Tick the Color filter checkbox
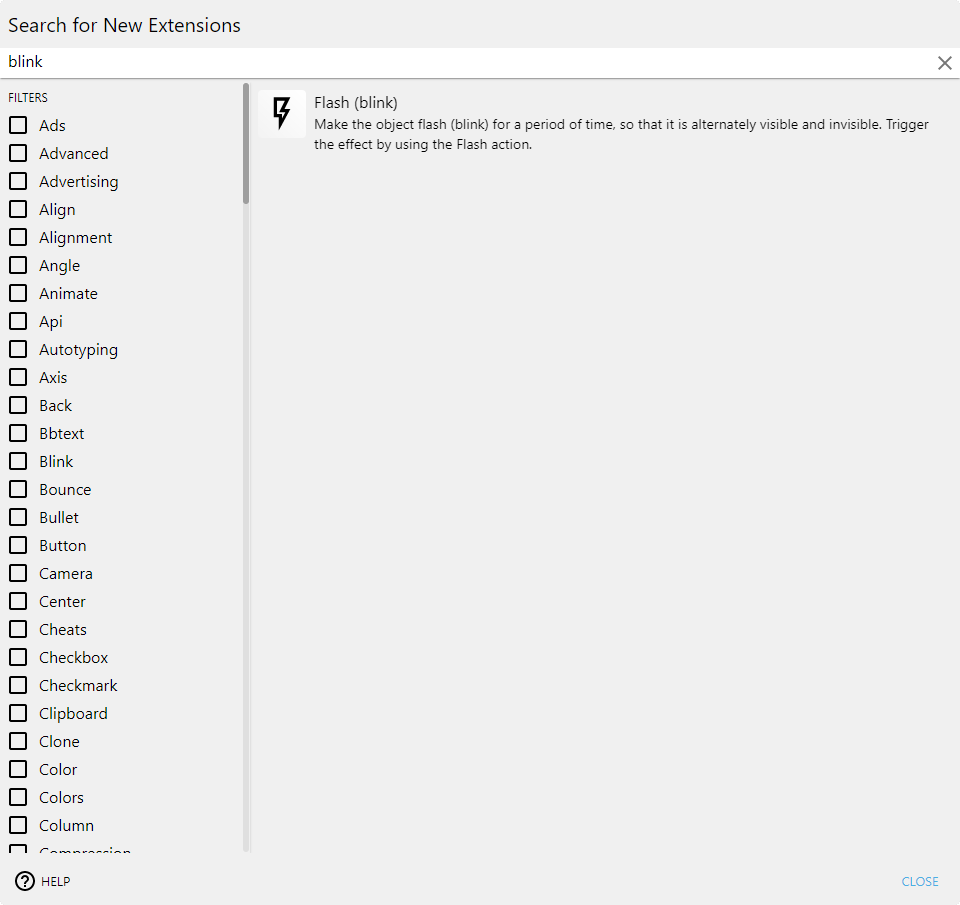 (x=18, y=769)
